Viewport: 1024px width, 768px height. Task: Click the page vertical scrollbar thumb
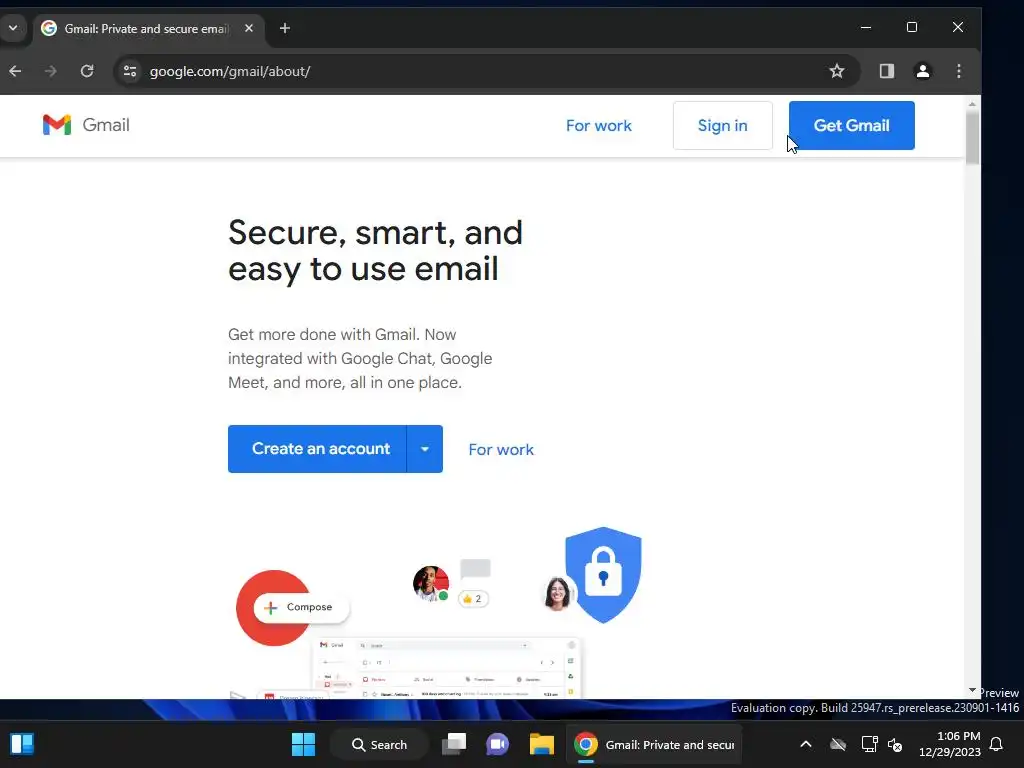[972, 138]
